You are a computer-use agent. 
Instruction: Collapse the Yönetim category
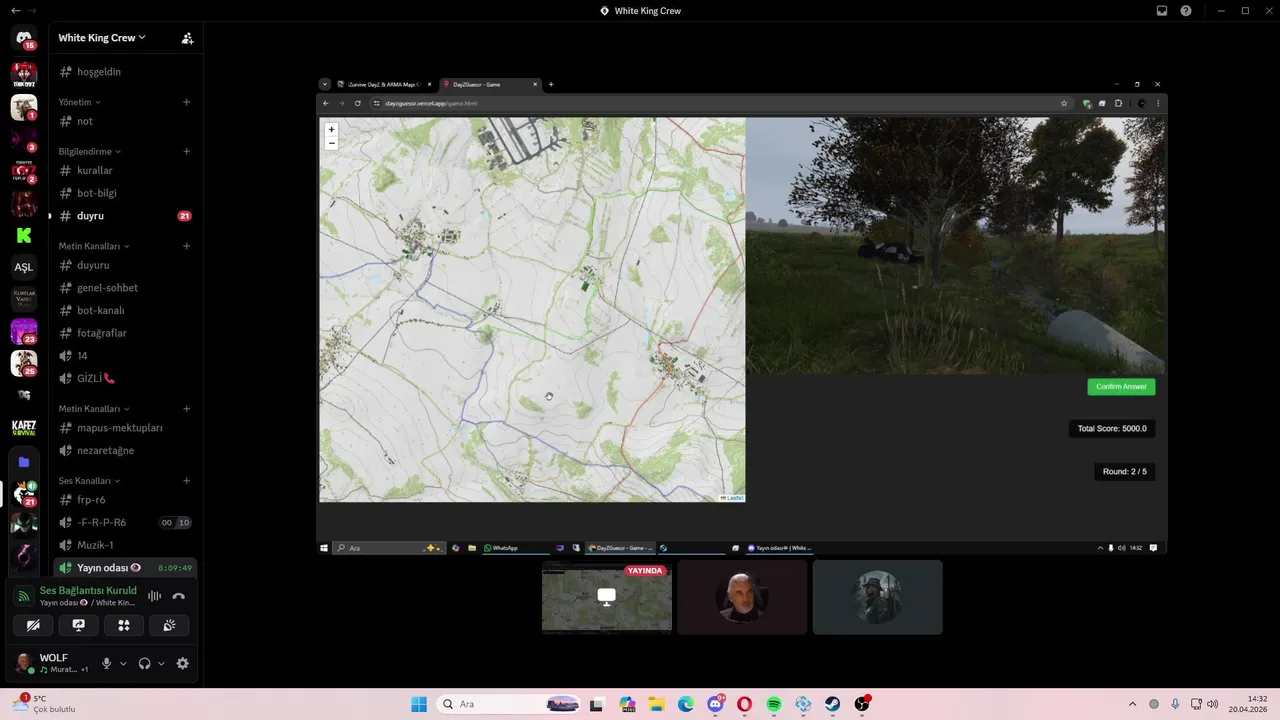click(79, 102)
